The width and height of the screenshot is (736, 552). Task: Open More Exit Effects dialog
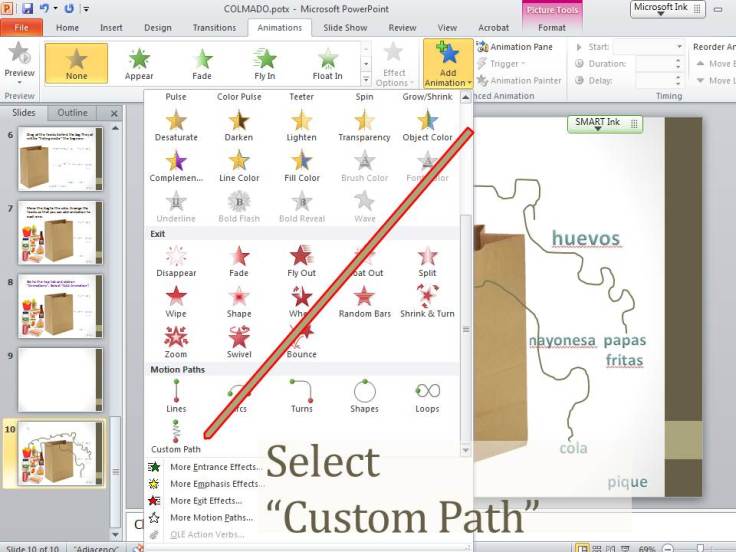pos(206,501)
